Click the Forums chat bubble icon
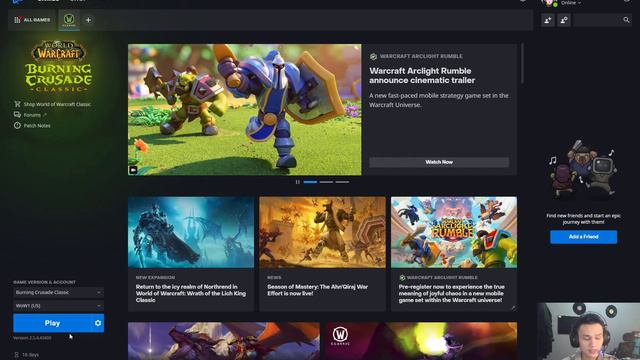 (x=17, y=115)
